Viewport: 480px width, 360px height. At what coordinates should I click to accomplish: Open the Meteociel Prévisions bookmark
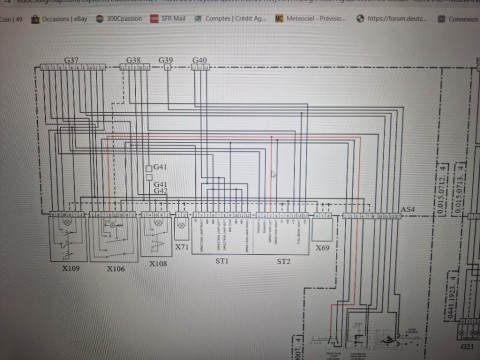311,18
